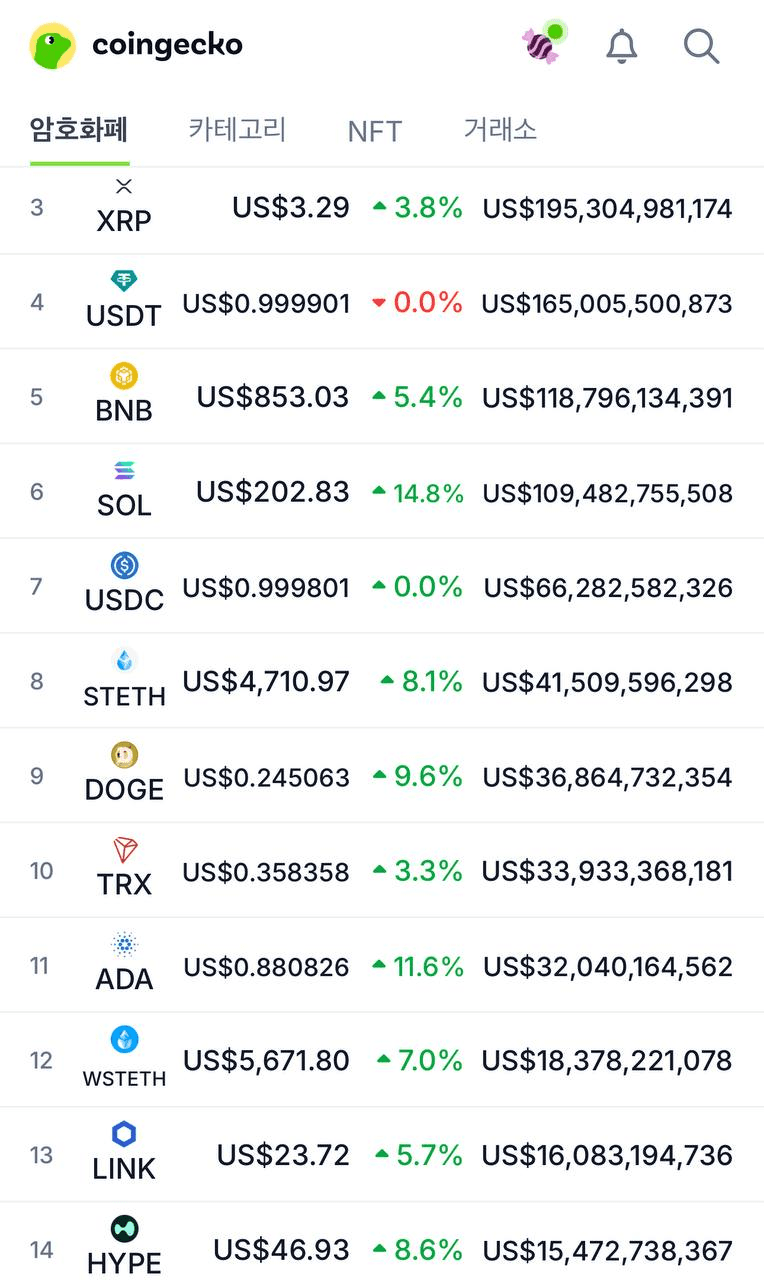Open the STETH coin name link
Screen dimensions: 764x1280
click(124, 696)
